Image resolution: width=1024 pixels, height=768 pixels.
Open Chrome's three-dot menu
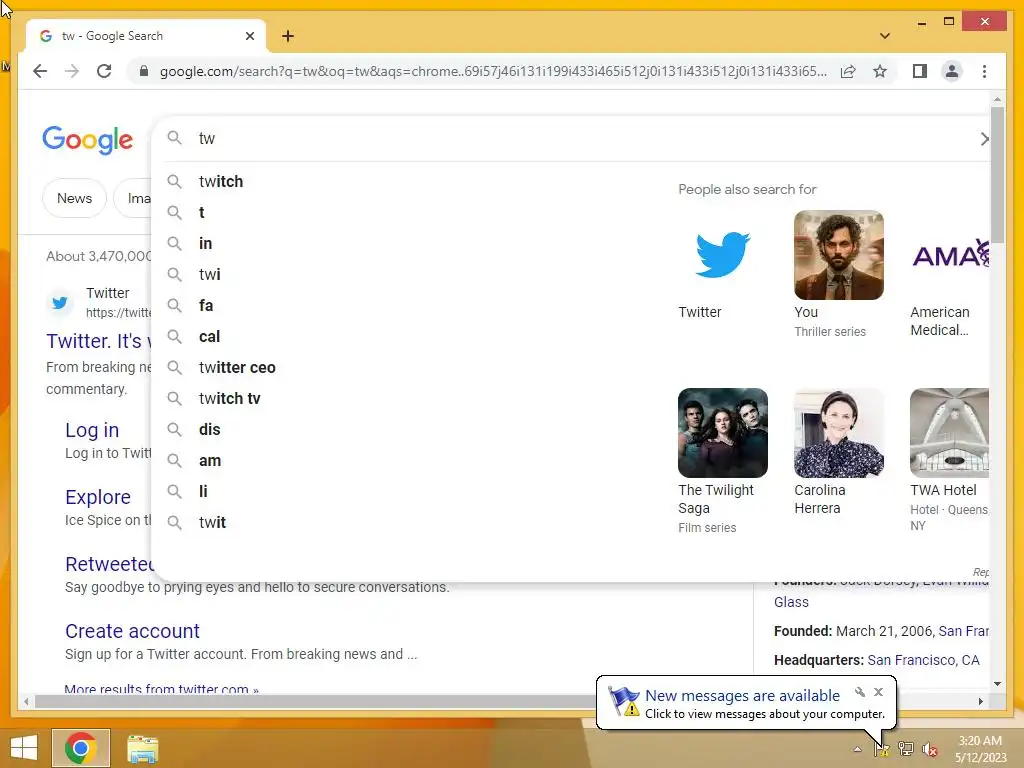984,71
